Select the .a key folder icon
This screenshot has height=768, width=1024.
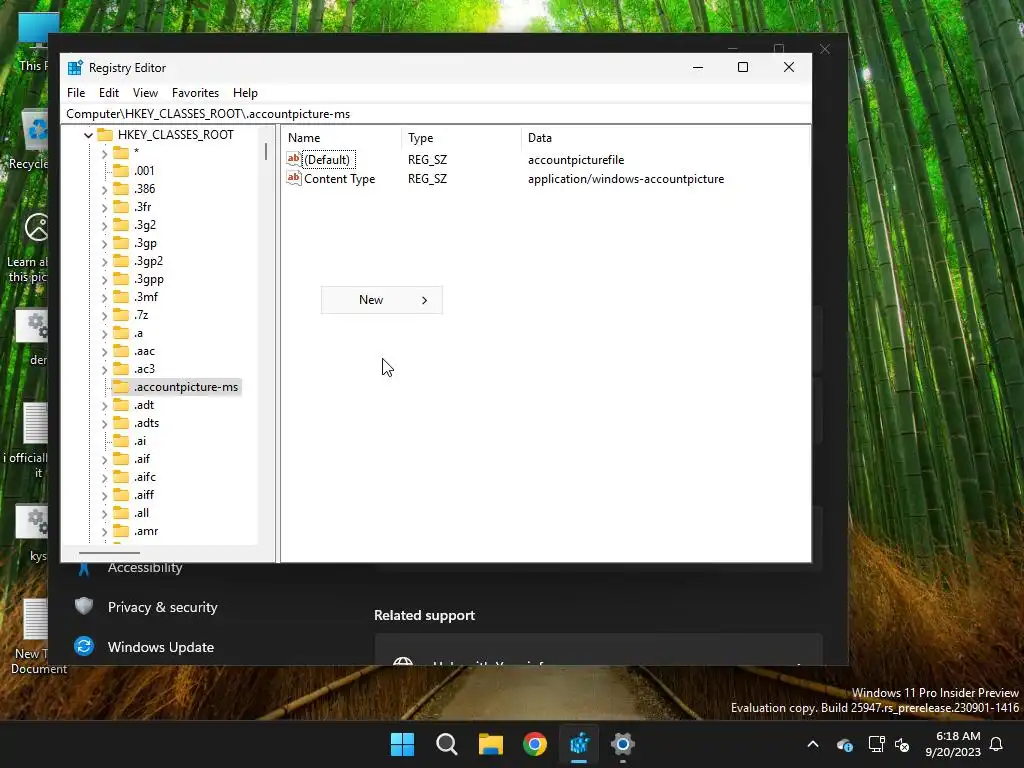click(121, 333)
